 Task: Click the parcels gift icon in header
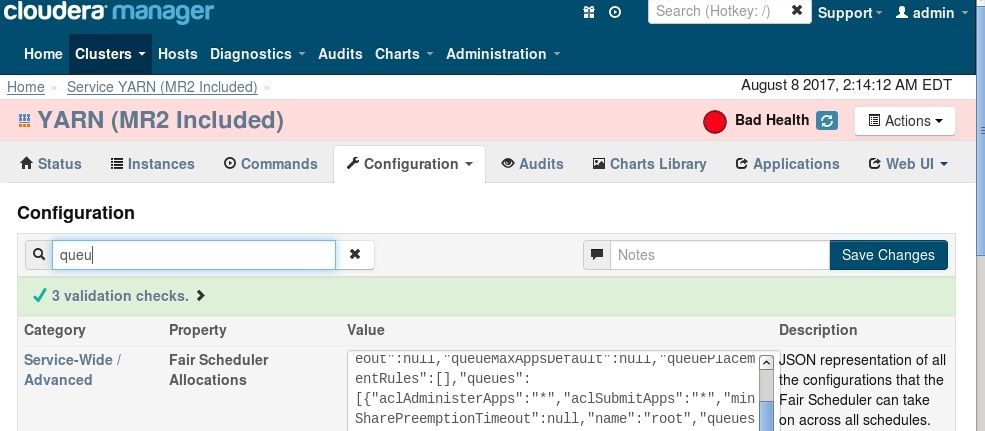(589, 12)
